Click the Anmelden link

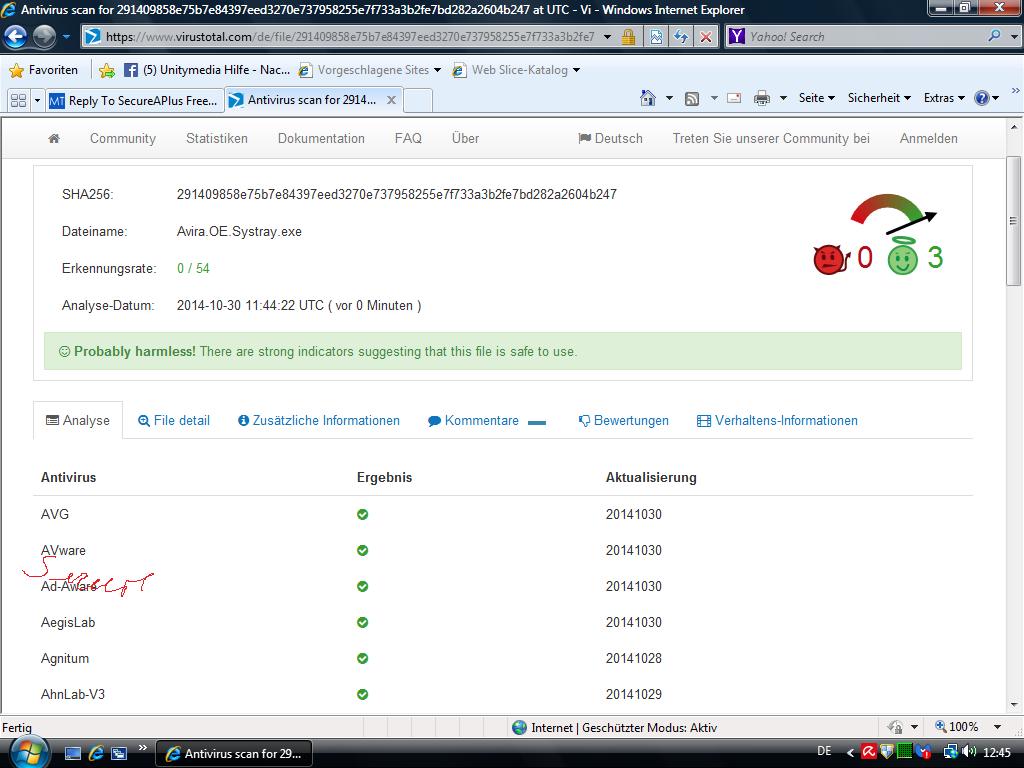929,138
